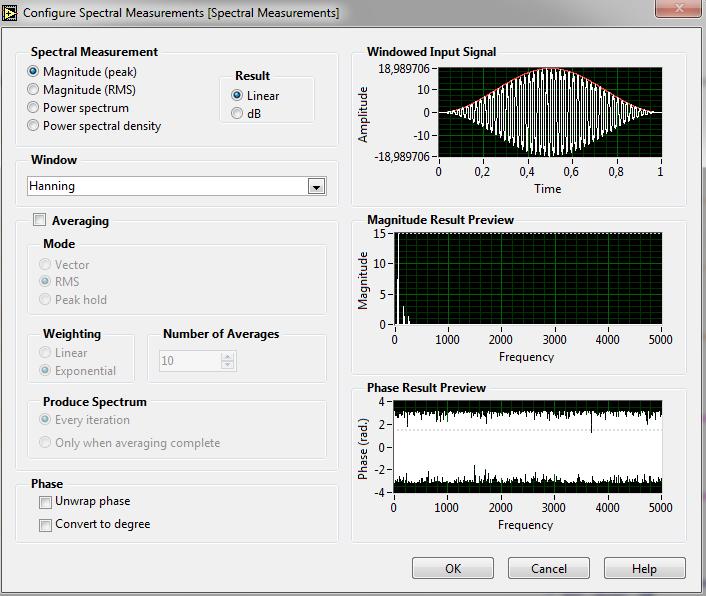Click the Windowed Input Signal graph

[550, 112]
